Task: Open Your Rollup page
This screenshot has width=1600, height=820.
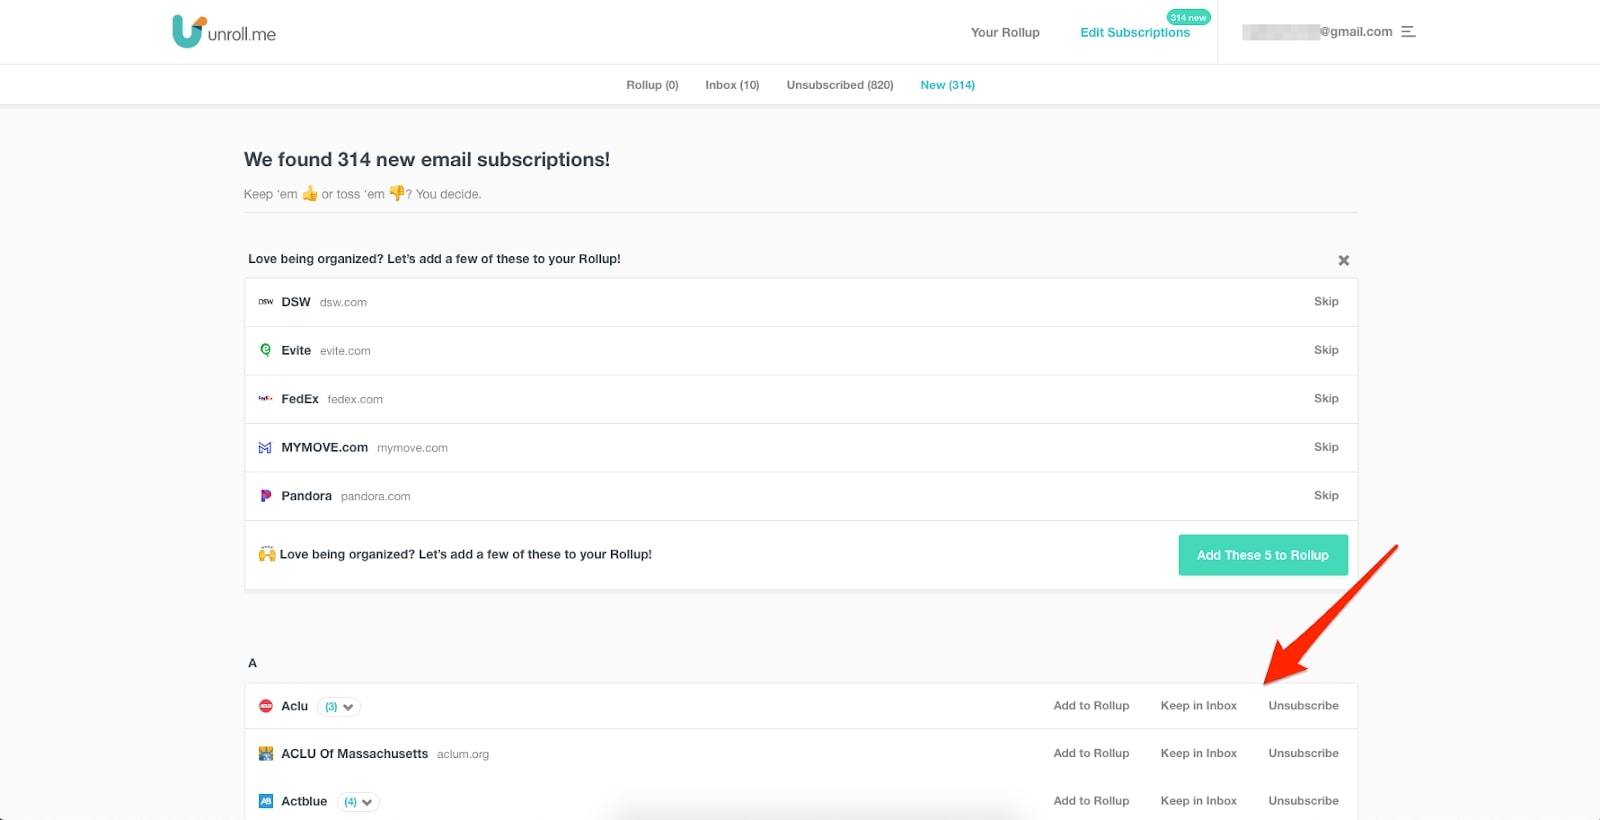Action: tap(1005, 32)
